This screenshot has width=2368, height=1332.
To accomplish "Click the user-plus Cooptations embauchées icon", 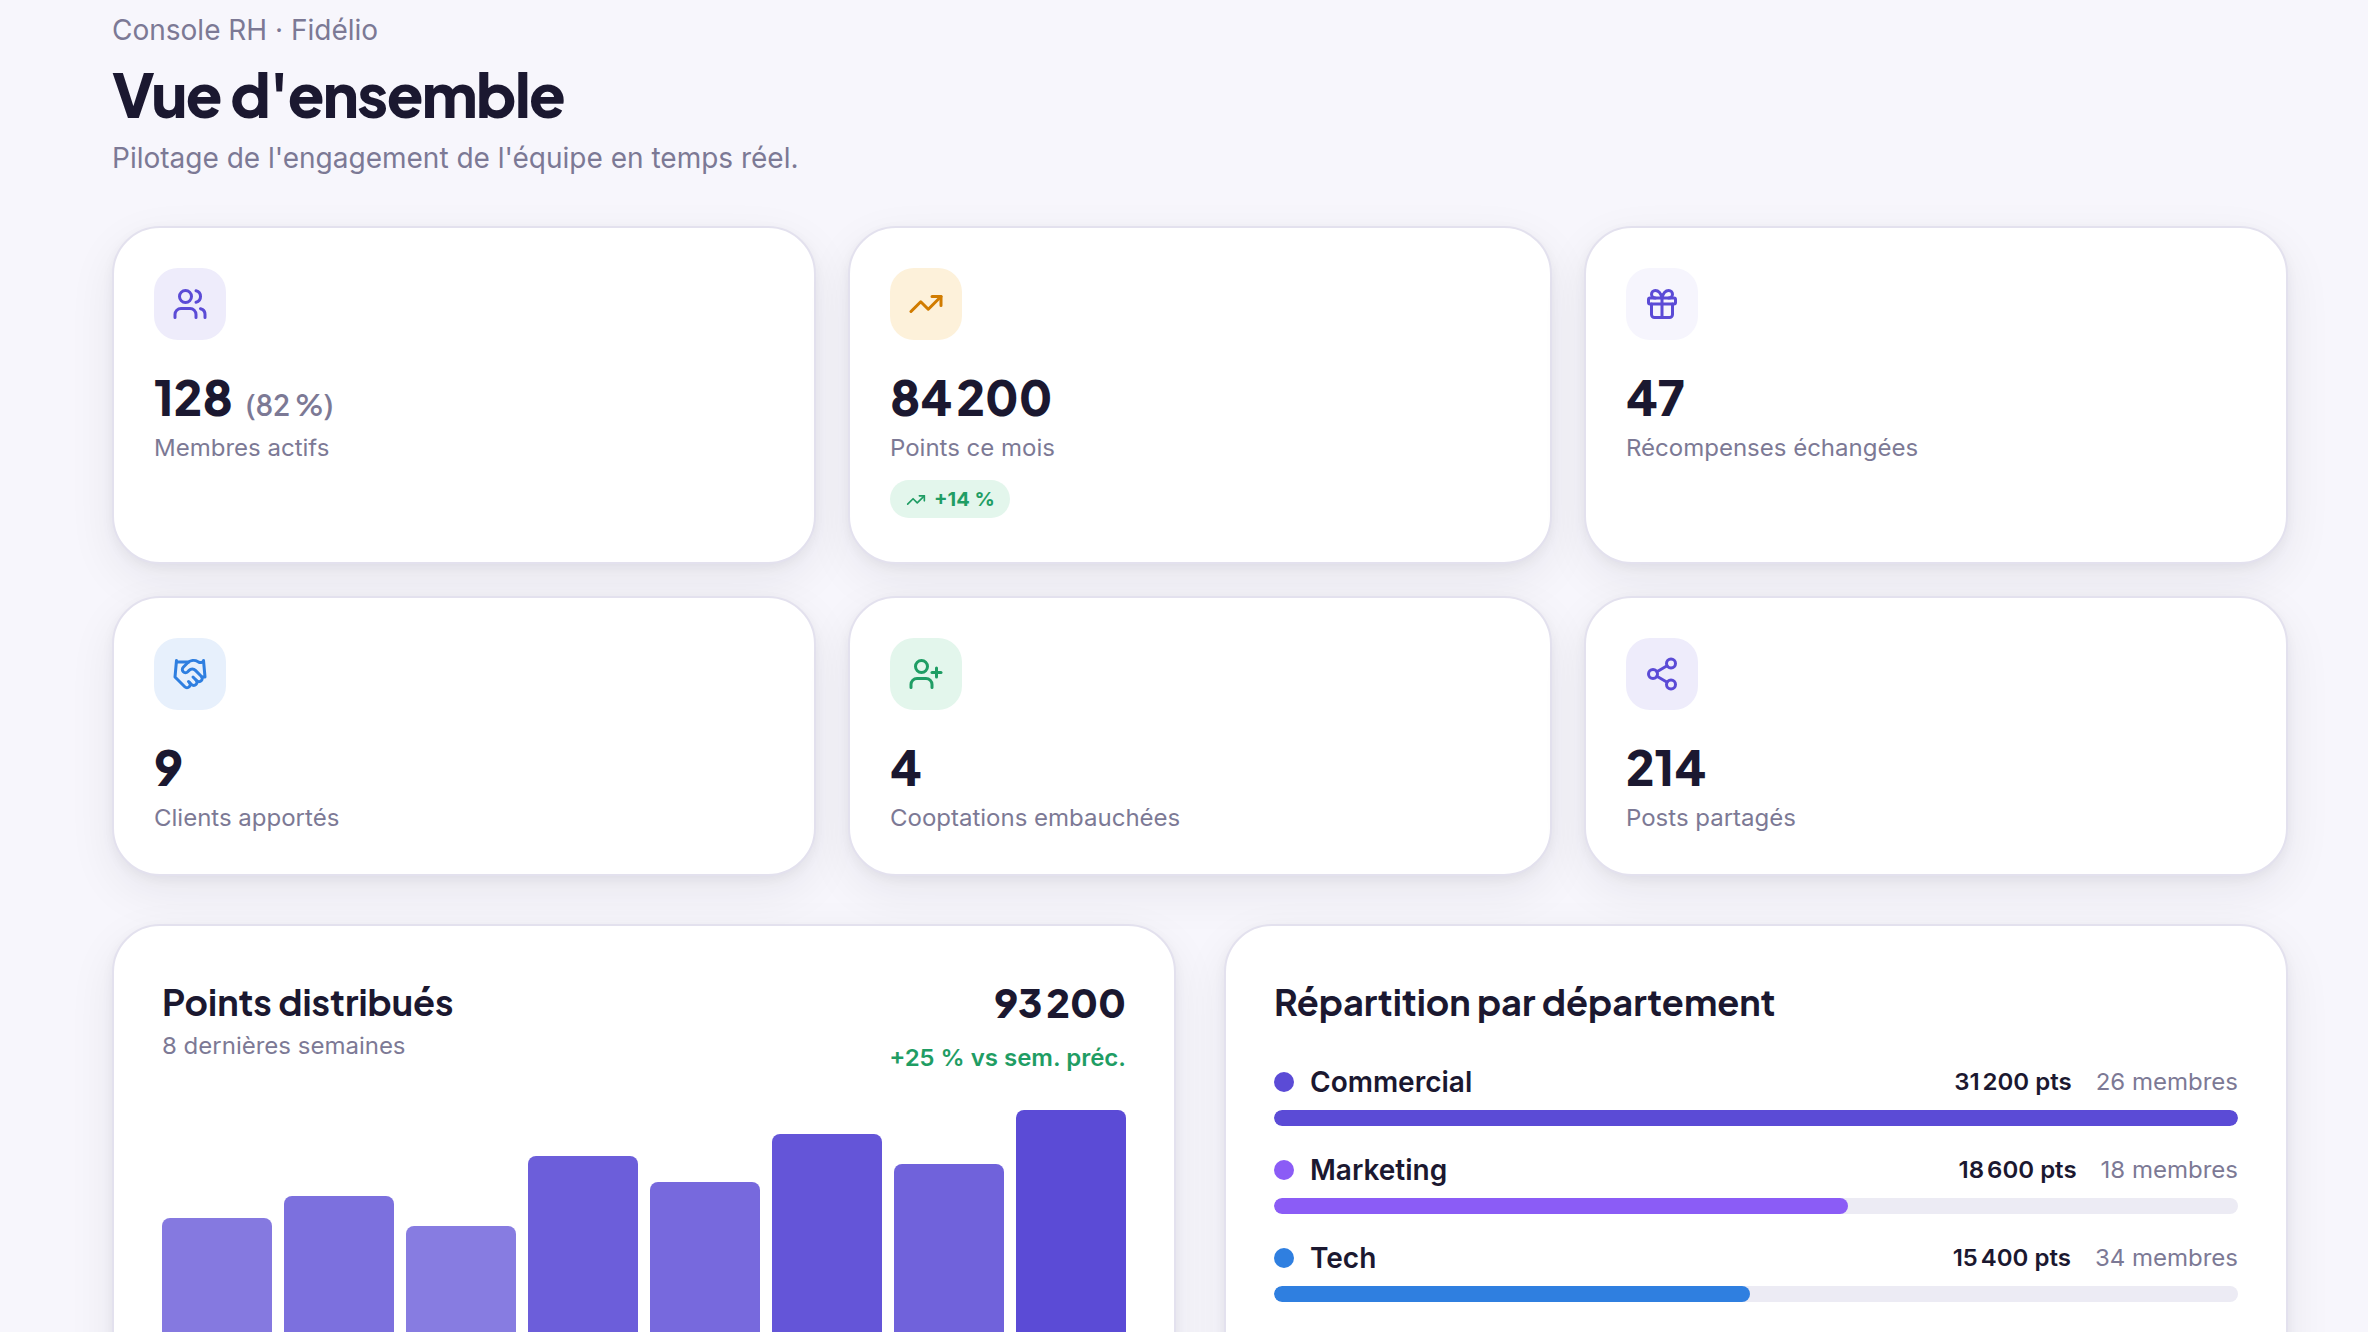I will 926,674.
